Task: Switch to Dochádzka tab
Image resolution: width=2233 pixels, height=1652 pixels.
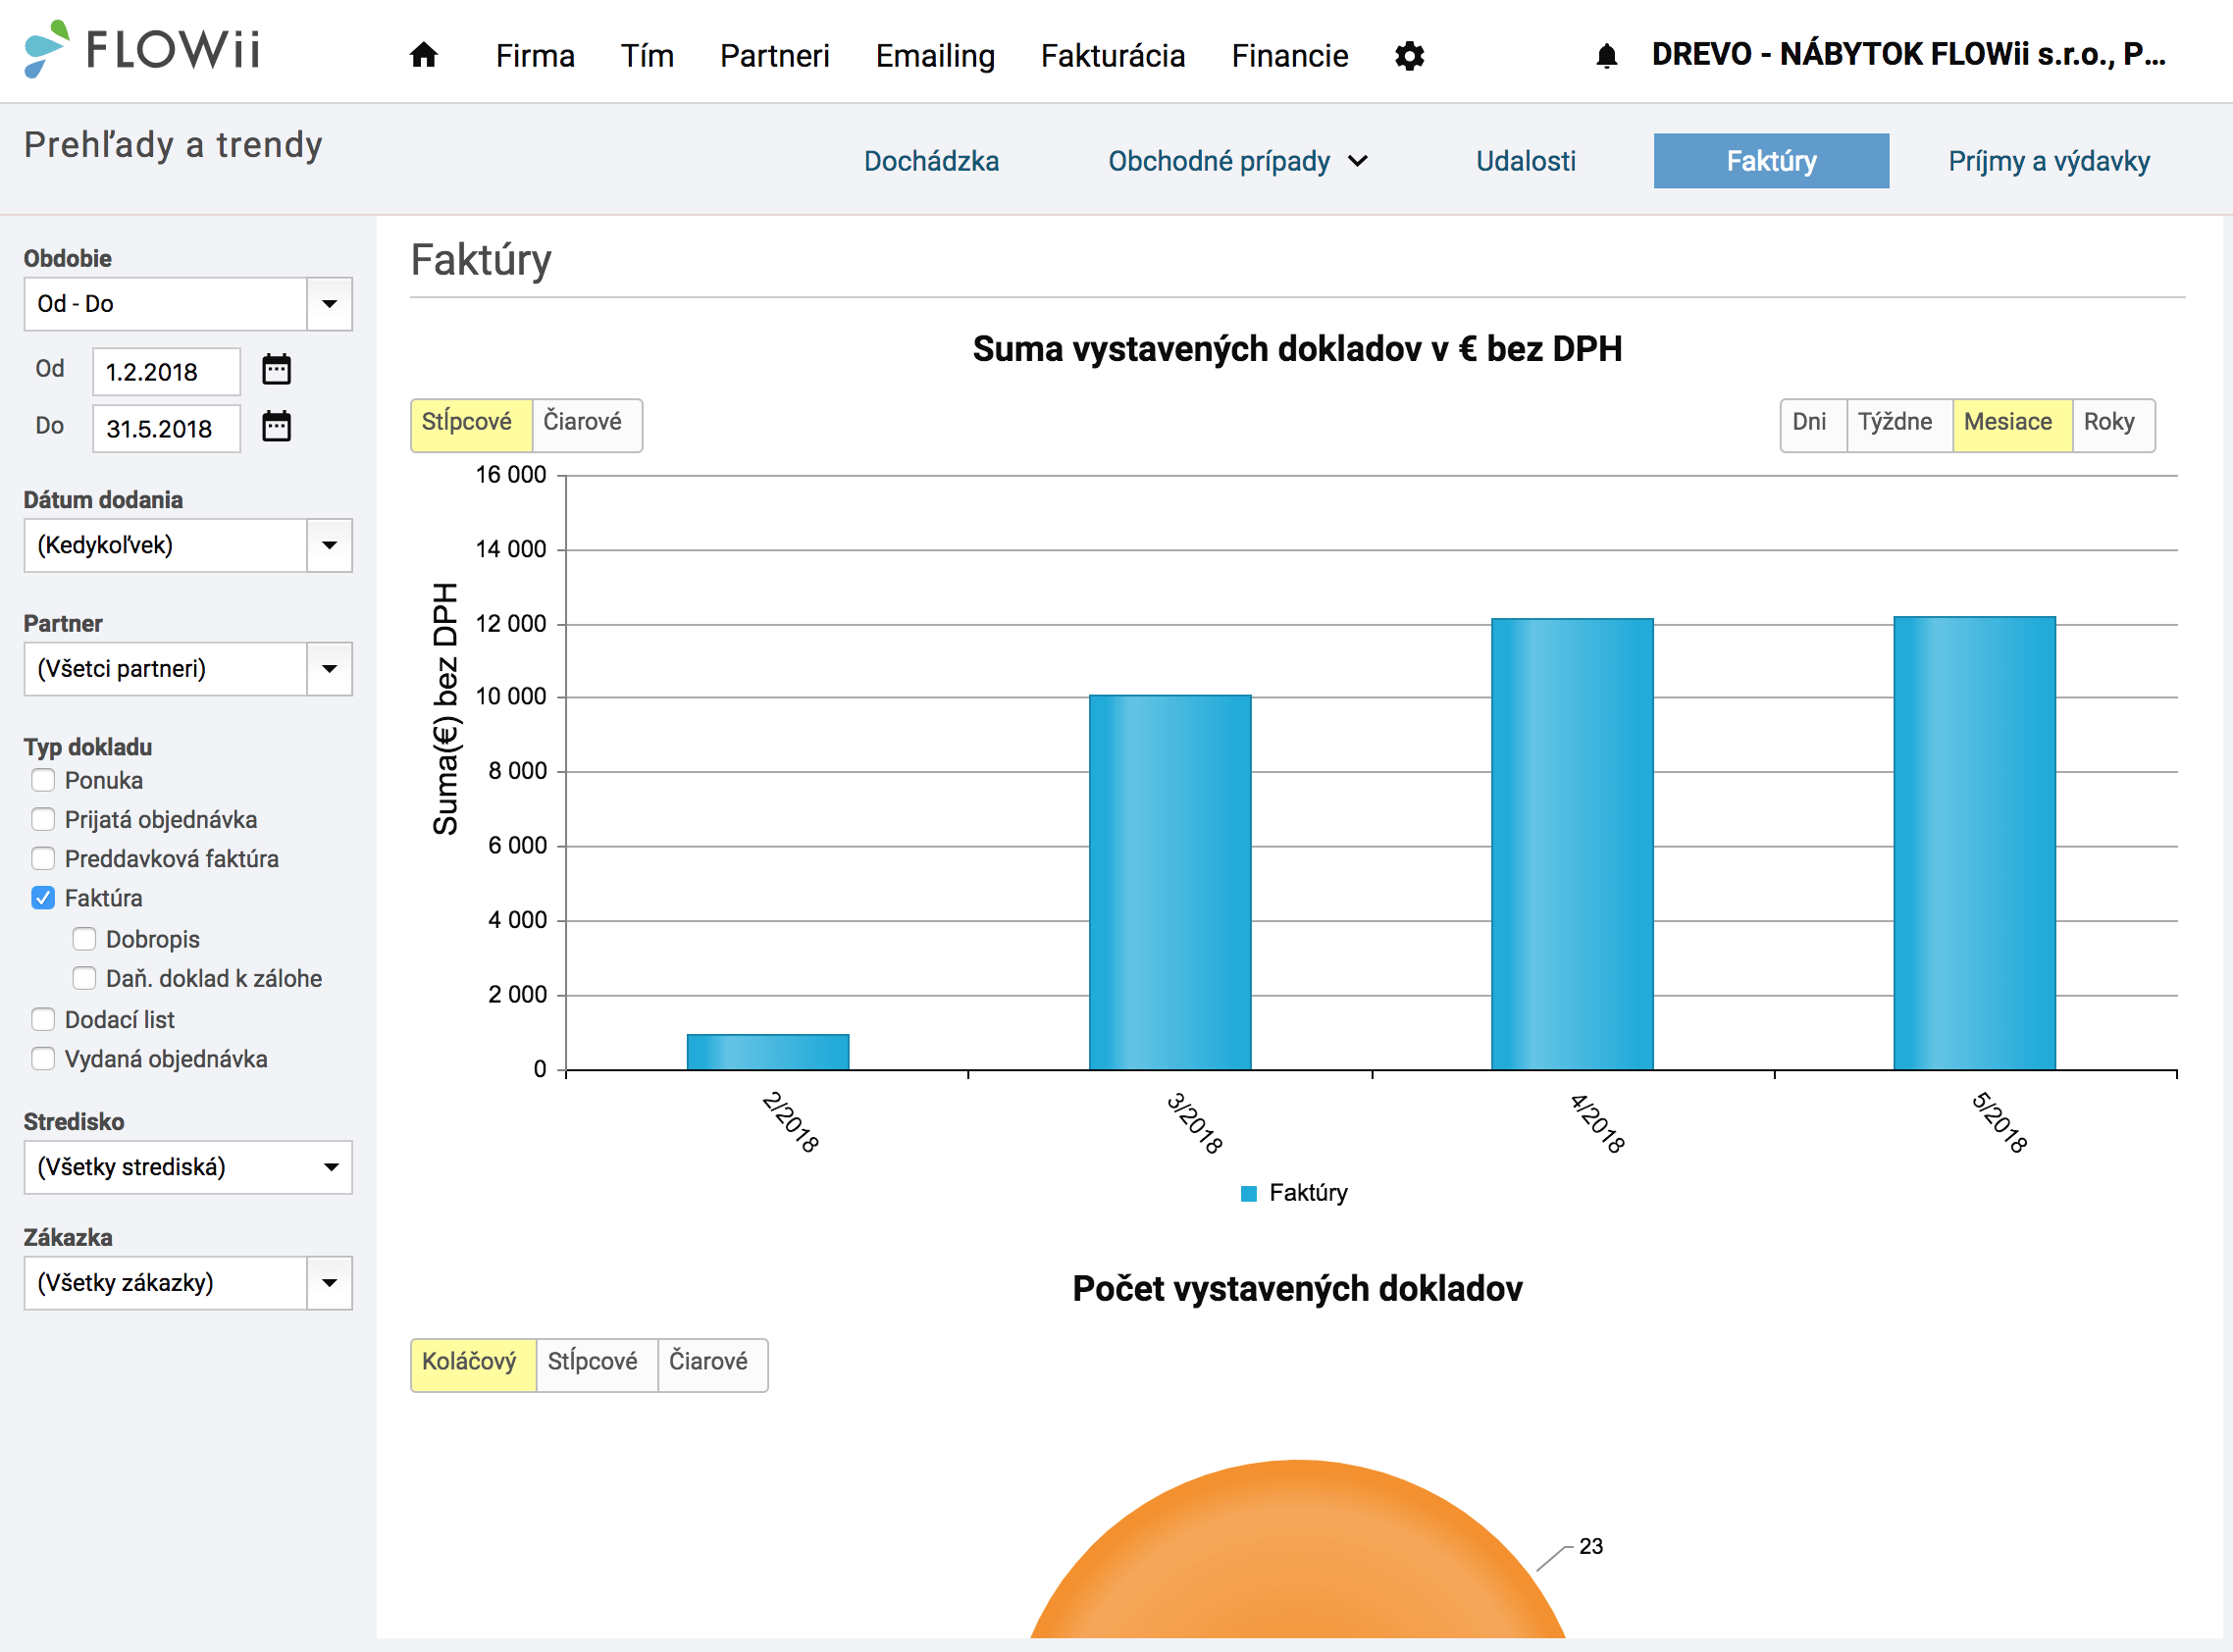Action: 931,161
